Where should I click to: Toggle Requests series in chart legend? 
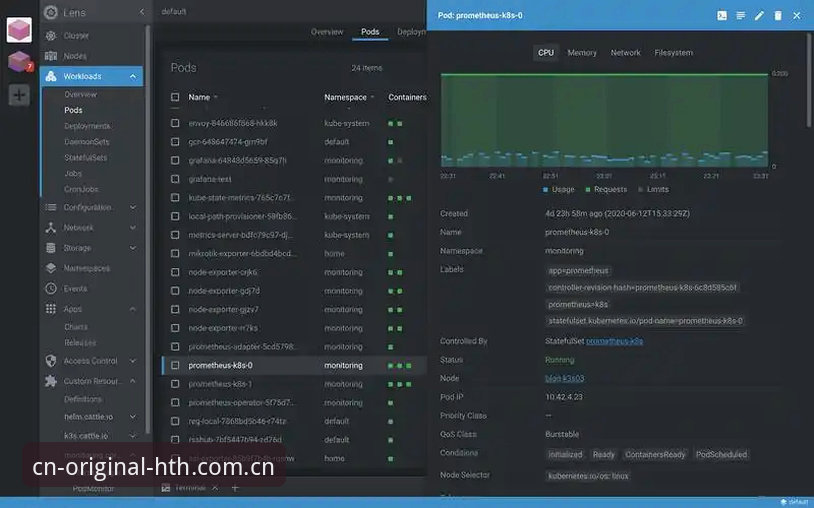coord(606,190)
